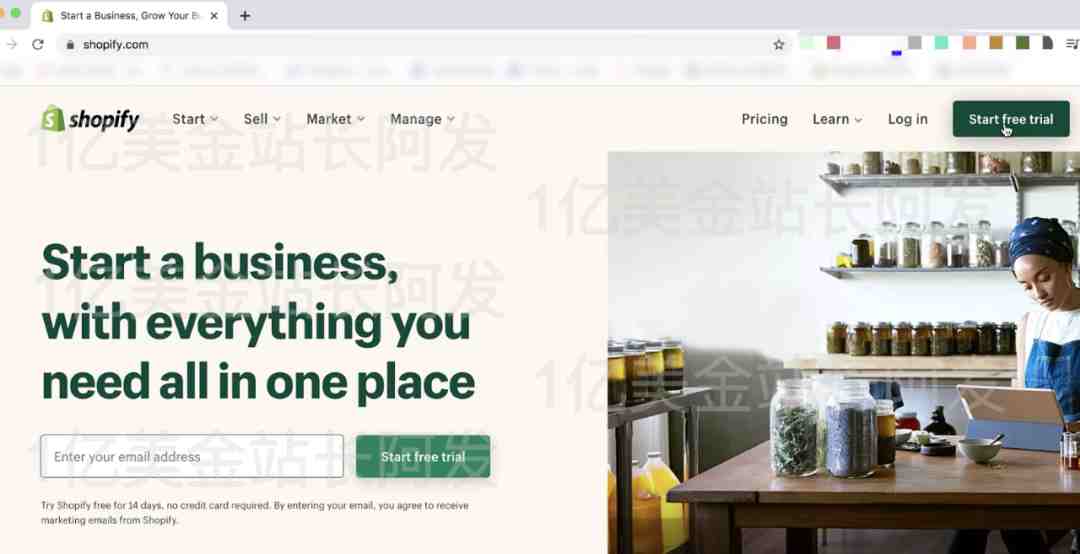The width and height of the screenshot is (1080, 554).
Task: Click the Shopify logo
Action: tap(90, 119)
